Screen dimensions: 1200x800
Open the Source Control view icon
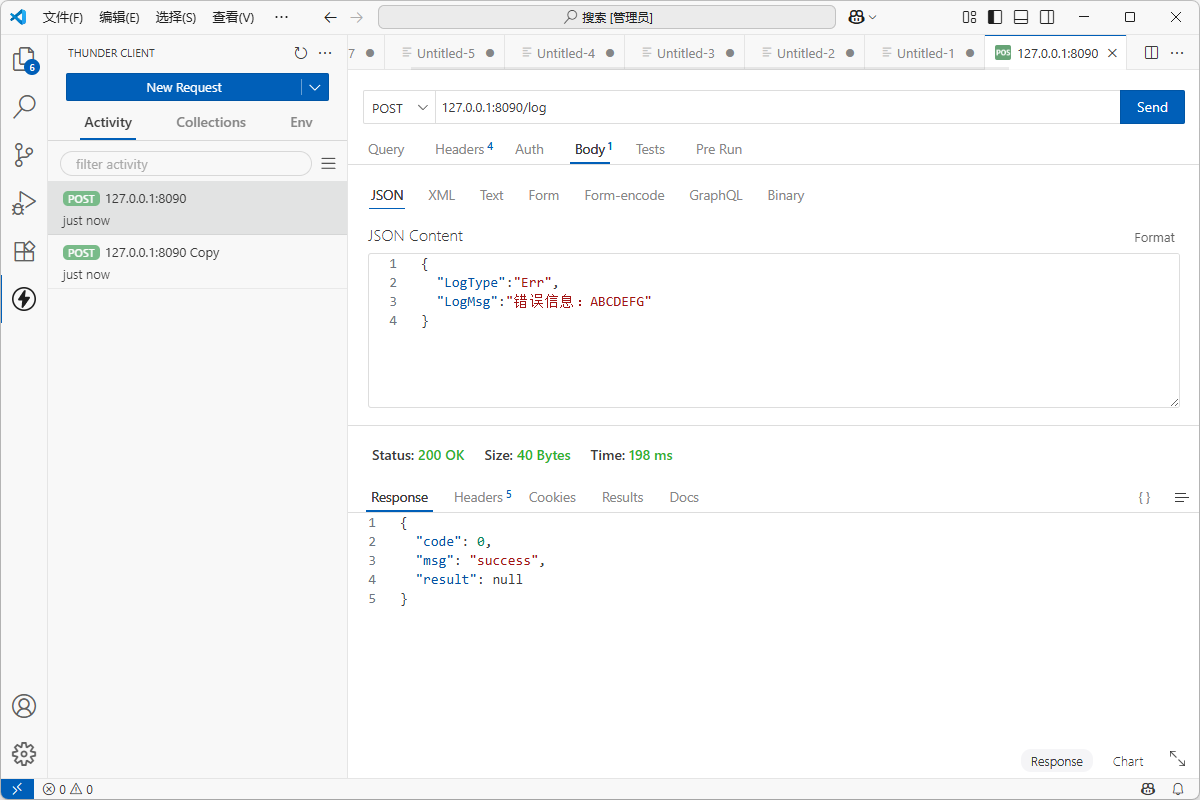[x=24, y=155]
